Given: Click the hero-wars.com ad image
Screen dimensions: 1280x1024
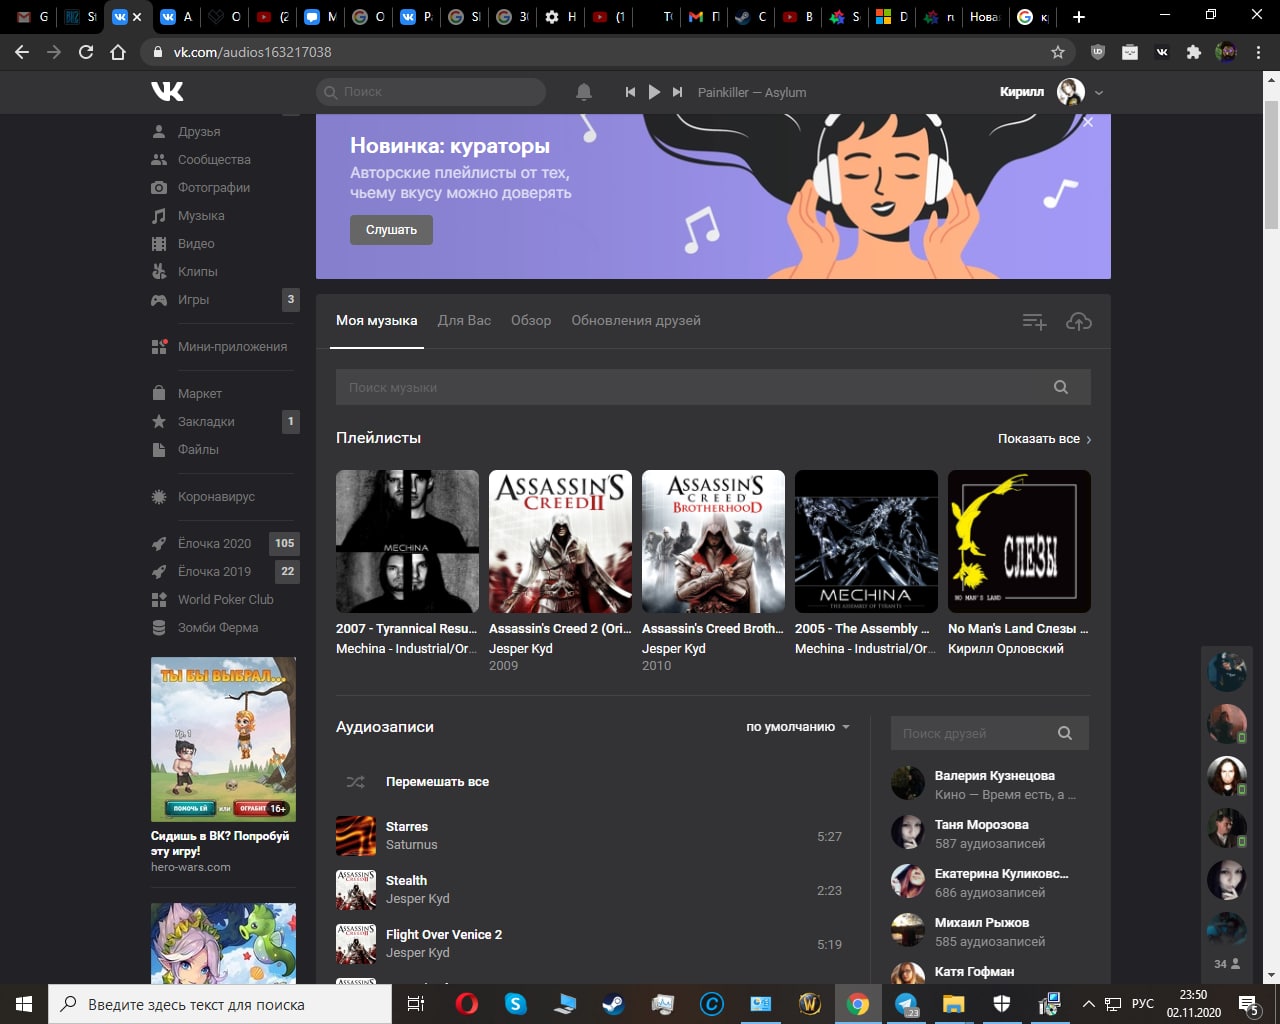Looking at the screenshot, I should (x=223, y=739).
